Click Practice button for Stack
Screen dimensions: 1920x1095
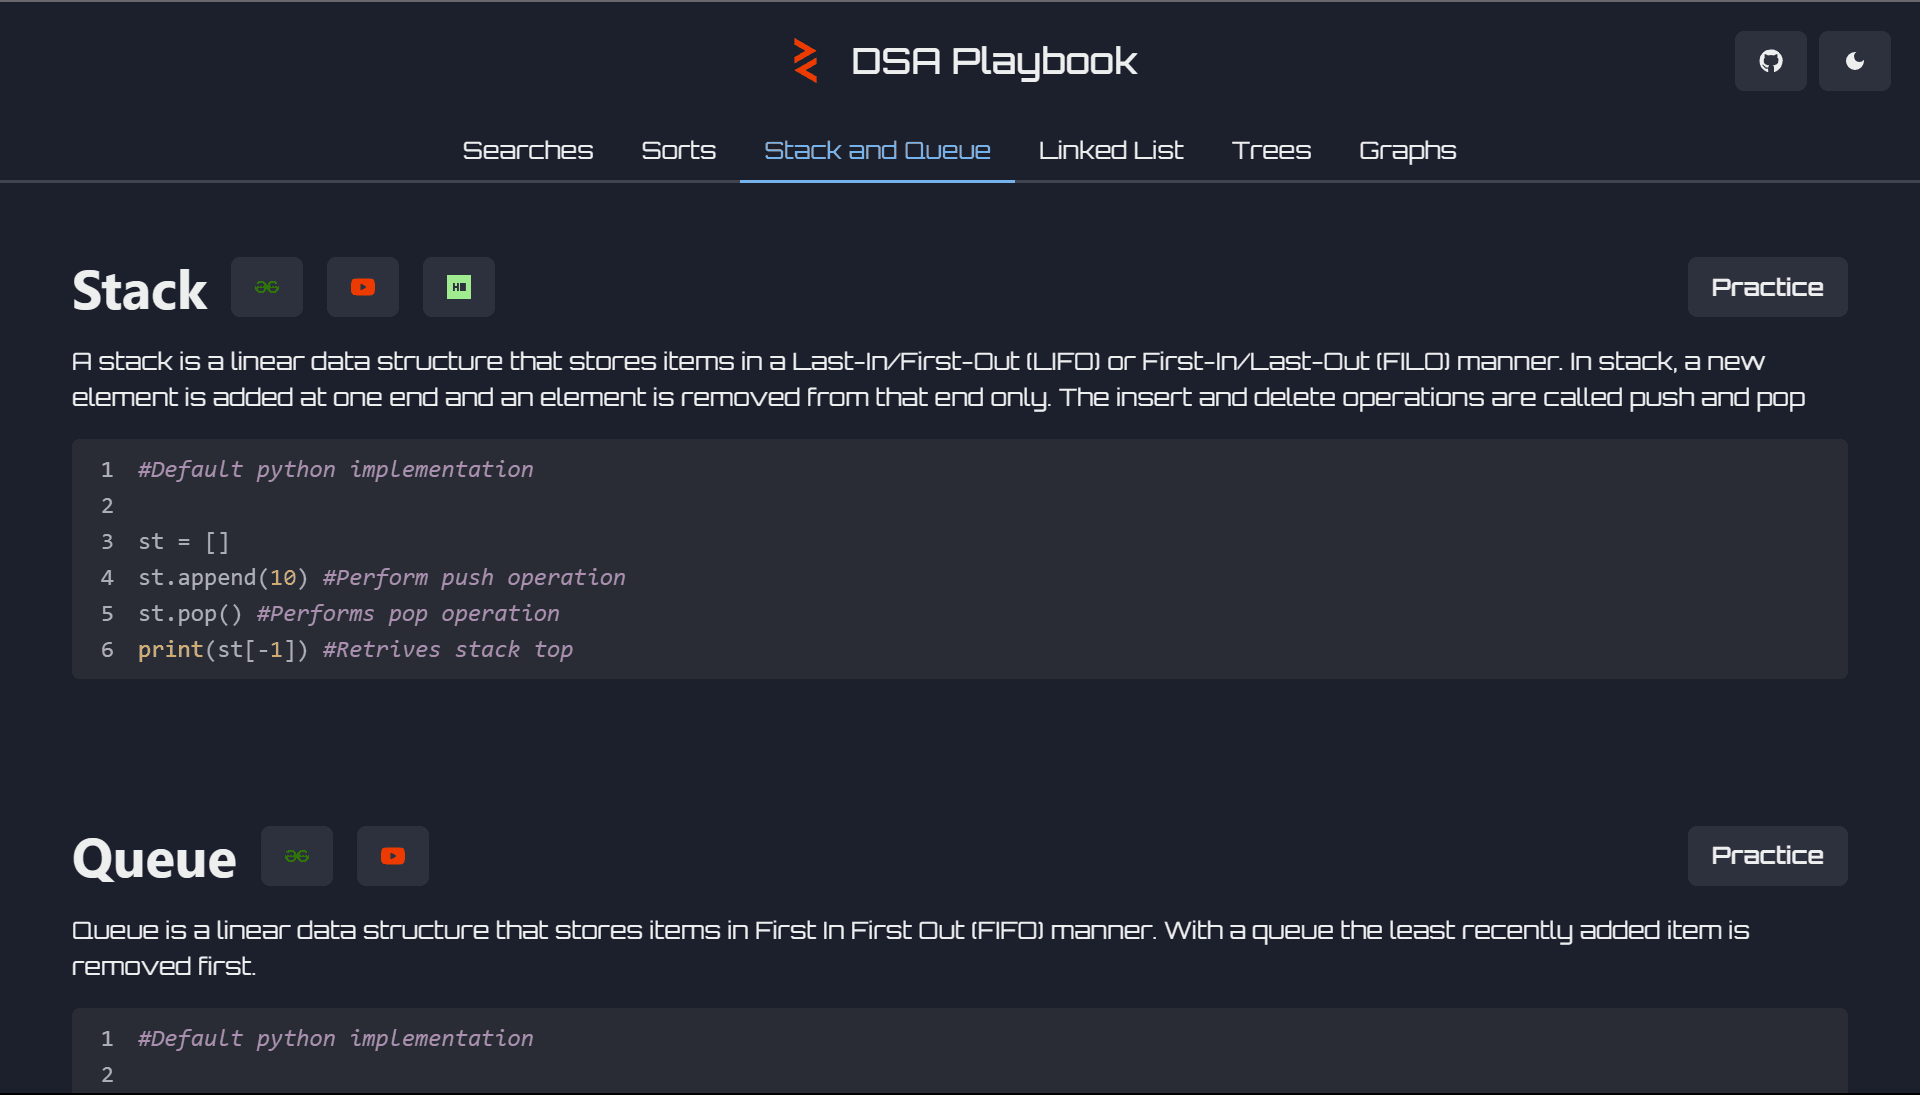[1767, 287]
